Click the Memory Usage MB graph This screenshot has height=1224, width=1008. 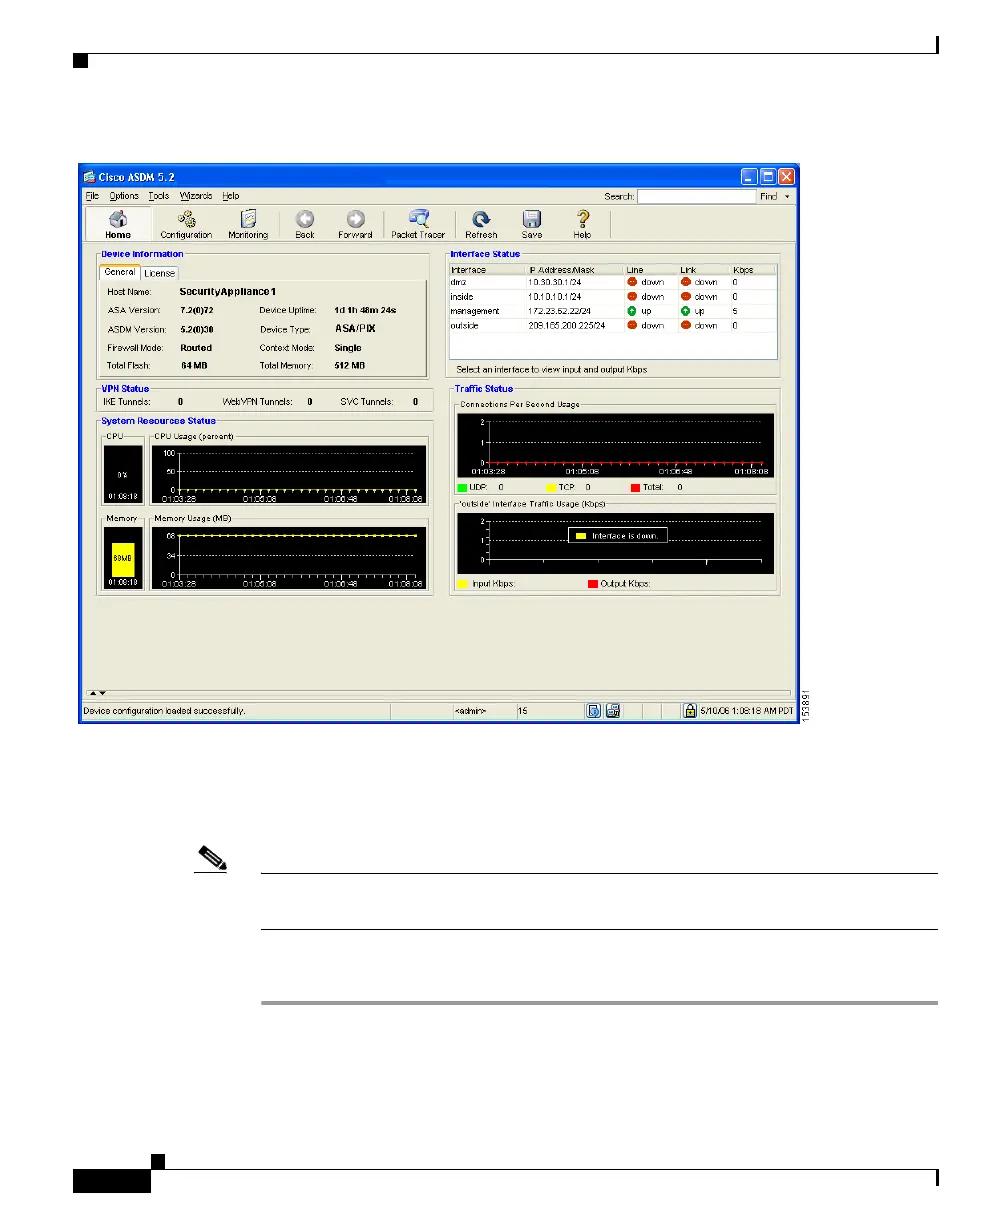pyautogui.click(x=289, y=557)
